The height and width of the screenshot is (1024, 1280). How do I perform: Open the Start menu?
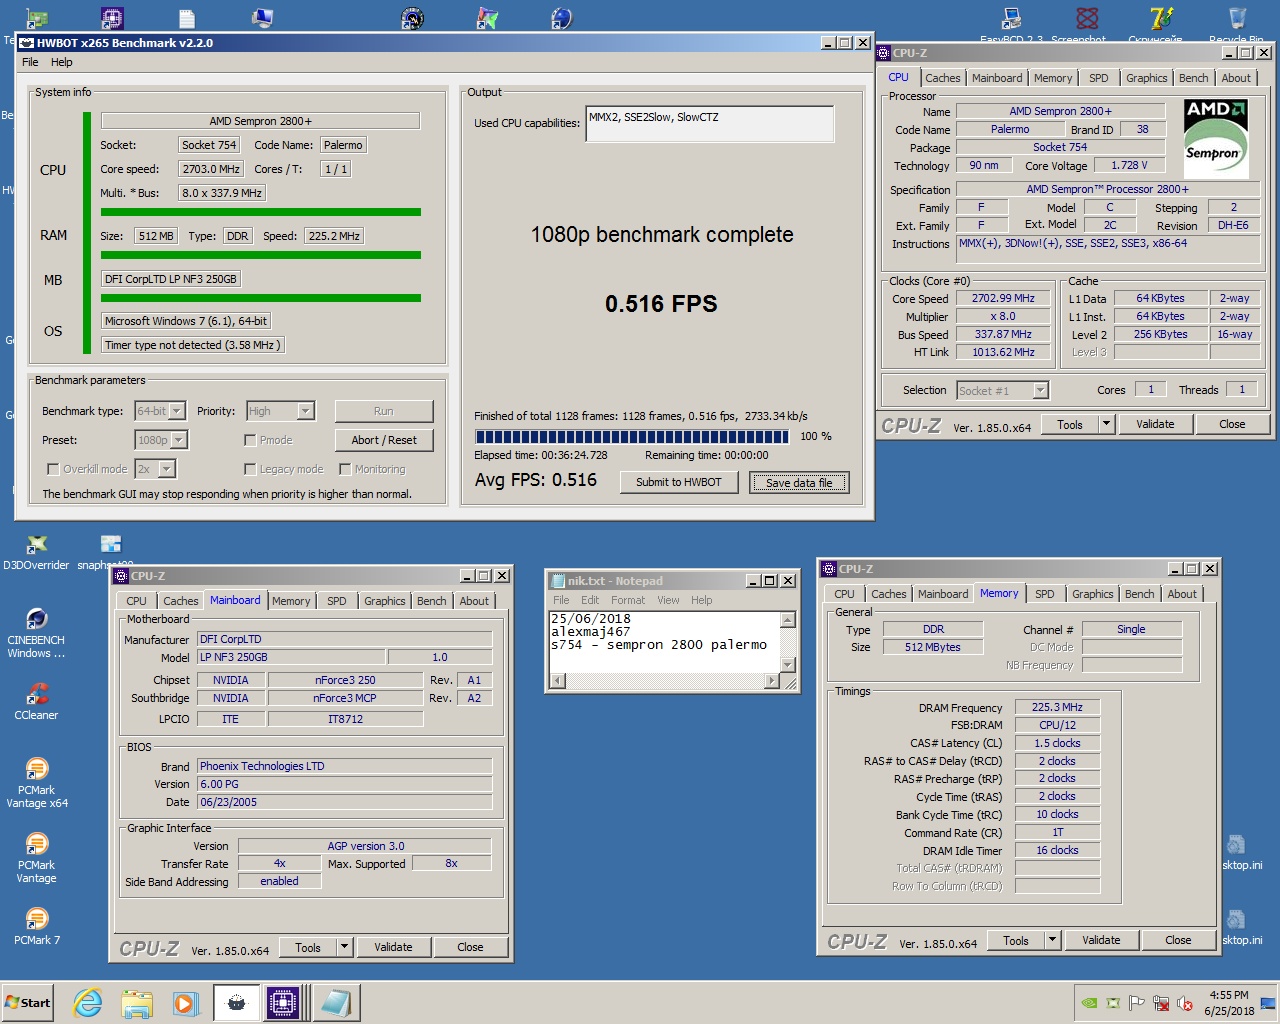[28, 1003]
